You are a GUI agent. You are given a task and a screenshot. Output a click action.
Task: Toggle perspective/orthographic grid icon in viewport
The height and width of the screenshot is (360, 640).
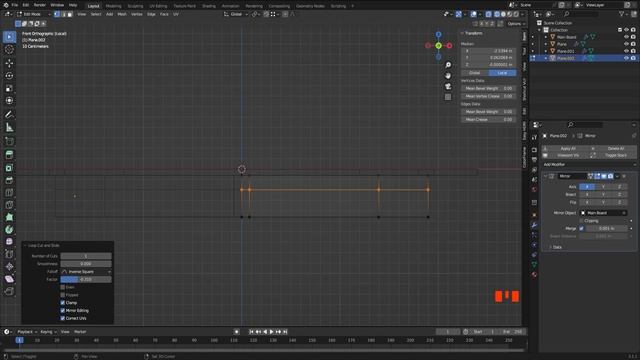click(x=448, y=97)
